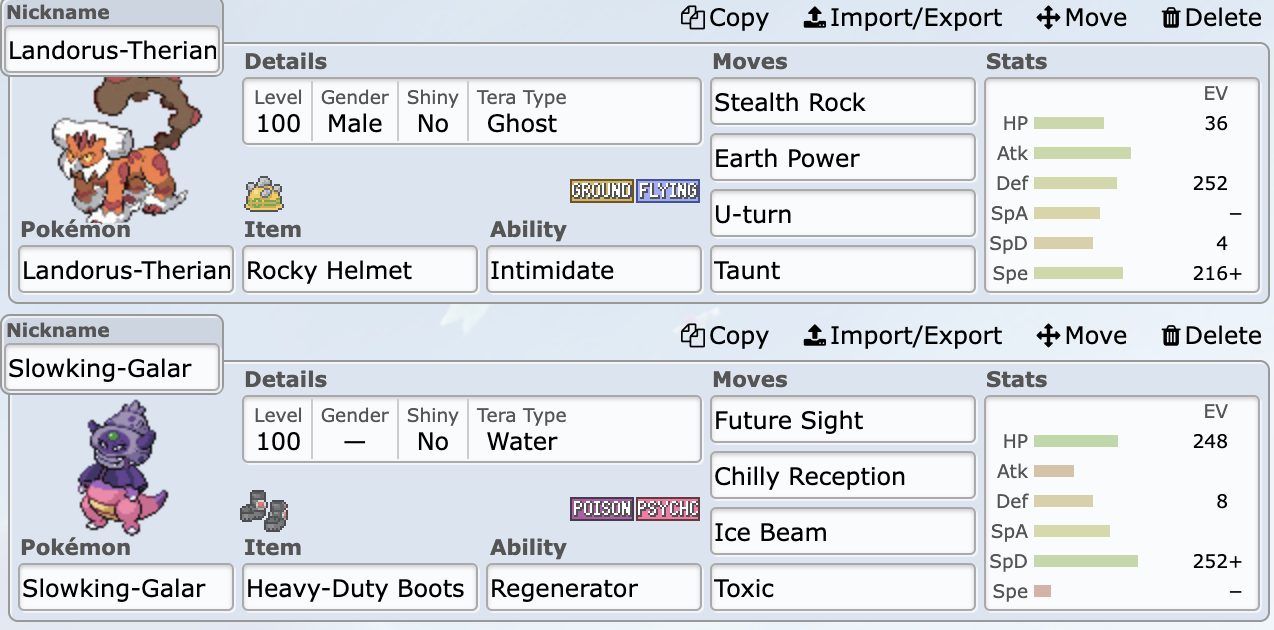Click the Psychic type badge
This screenshot has width=1274, height=630.
tap(667, 509)
